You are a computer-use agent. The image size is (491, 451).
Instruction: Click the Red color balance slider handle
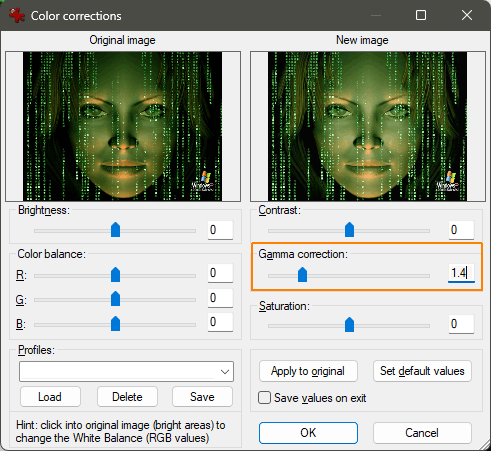[115, 274]
